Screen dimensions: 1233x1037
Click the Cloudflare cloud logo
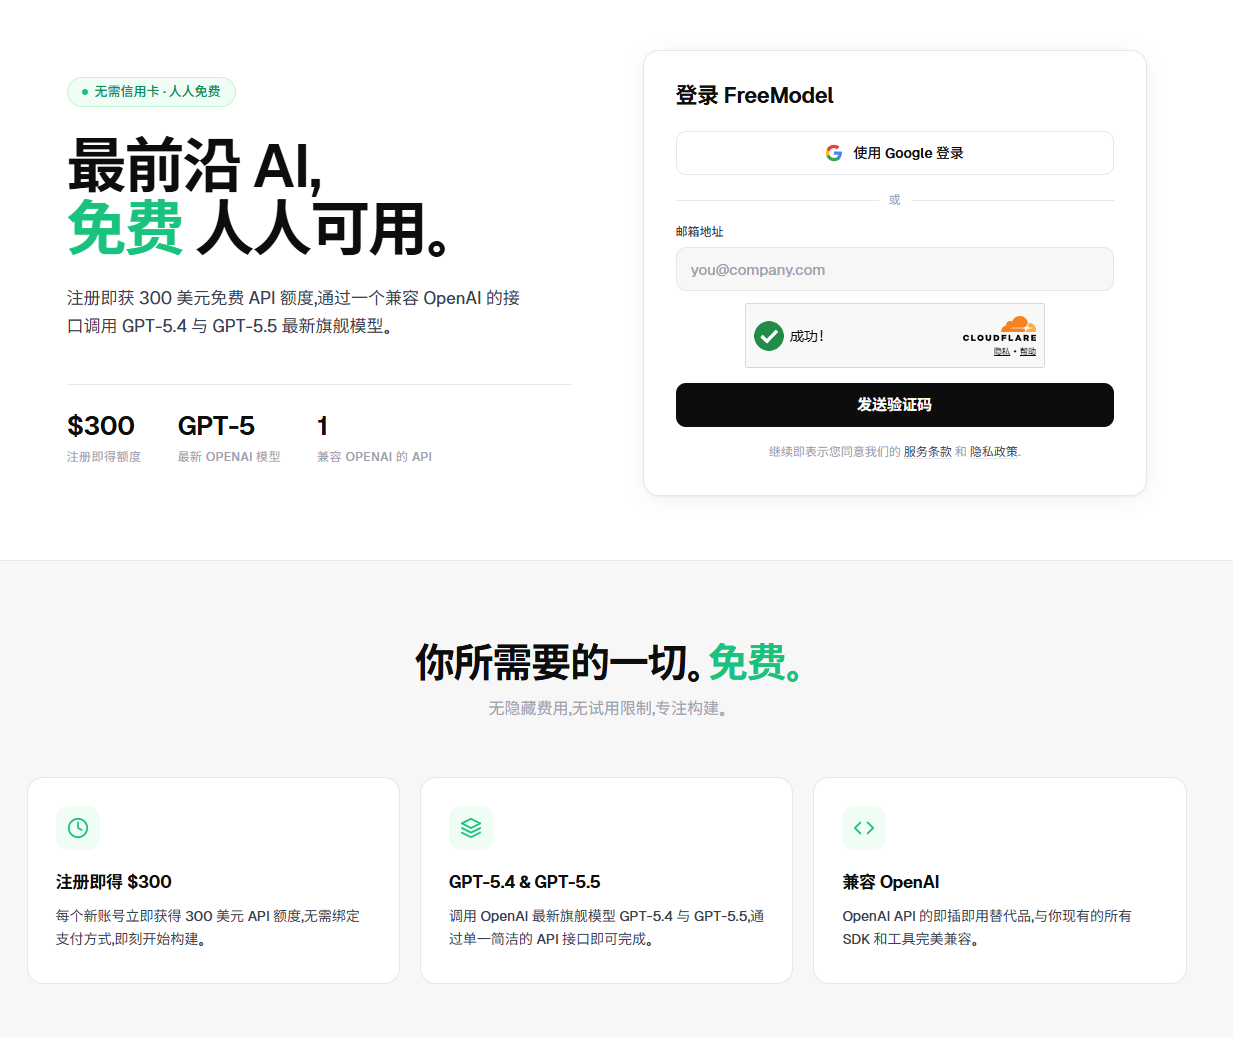click(x=1018, y=324)
